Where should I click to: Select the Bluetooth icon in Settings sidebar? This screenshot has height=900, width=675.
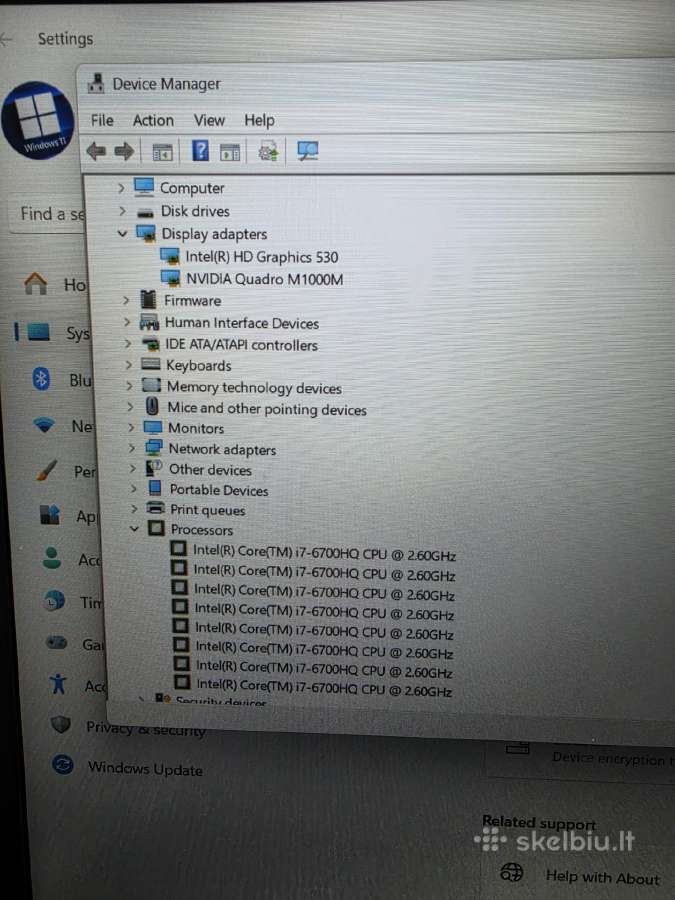click(x=41, y=379)
